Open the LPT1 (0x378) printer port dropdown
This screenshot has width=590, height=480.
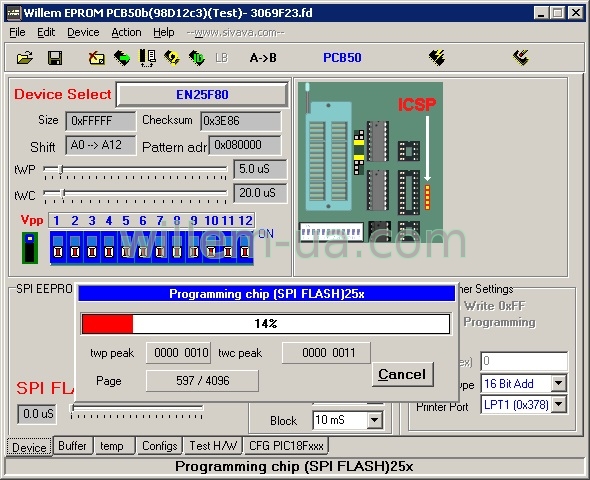click(559, 405)
